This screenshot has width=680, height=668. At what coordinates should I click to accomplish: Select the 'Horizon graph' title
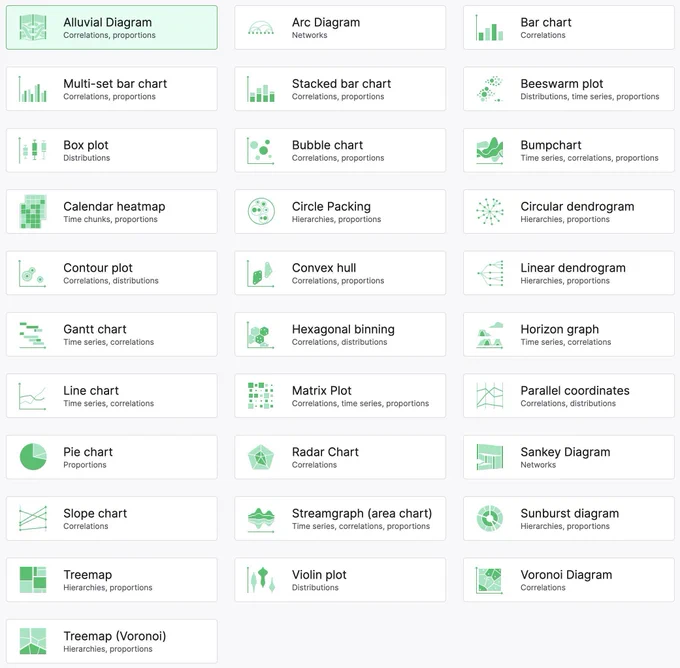click(x=559, y=329)
